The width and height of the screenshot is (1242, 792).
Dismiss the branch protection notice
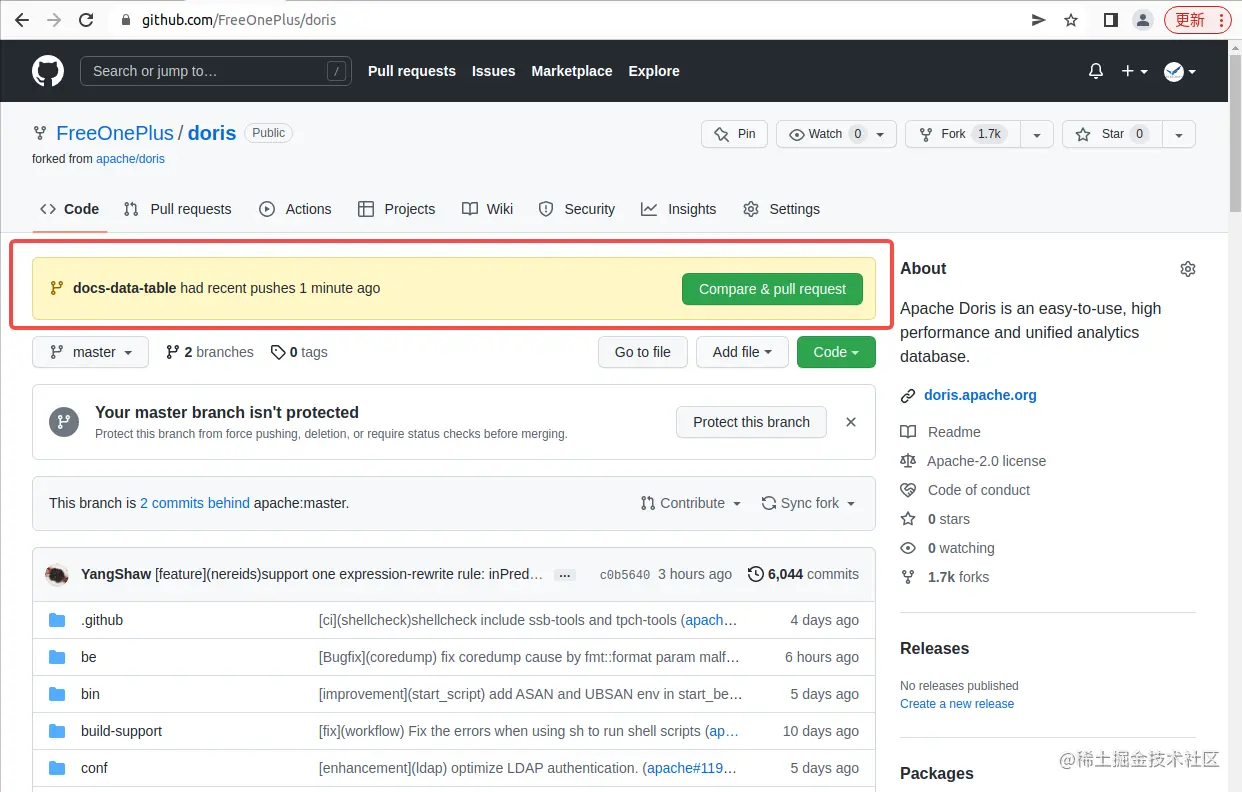click(x=851, y=422)
